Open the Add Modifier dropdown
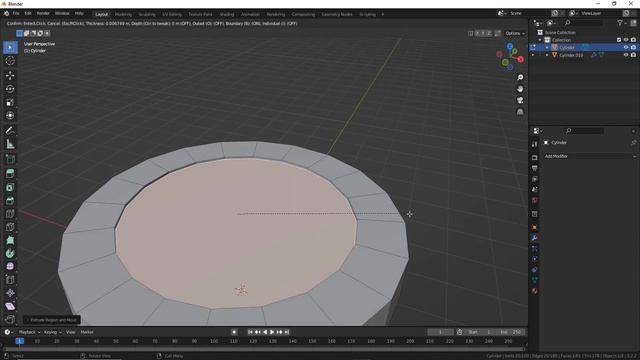Screen dimensions: 640x360 [x=590, y=156]
